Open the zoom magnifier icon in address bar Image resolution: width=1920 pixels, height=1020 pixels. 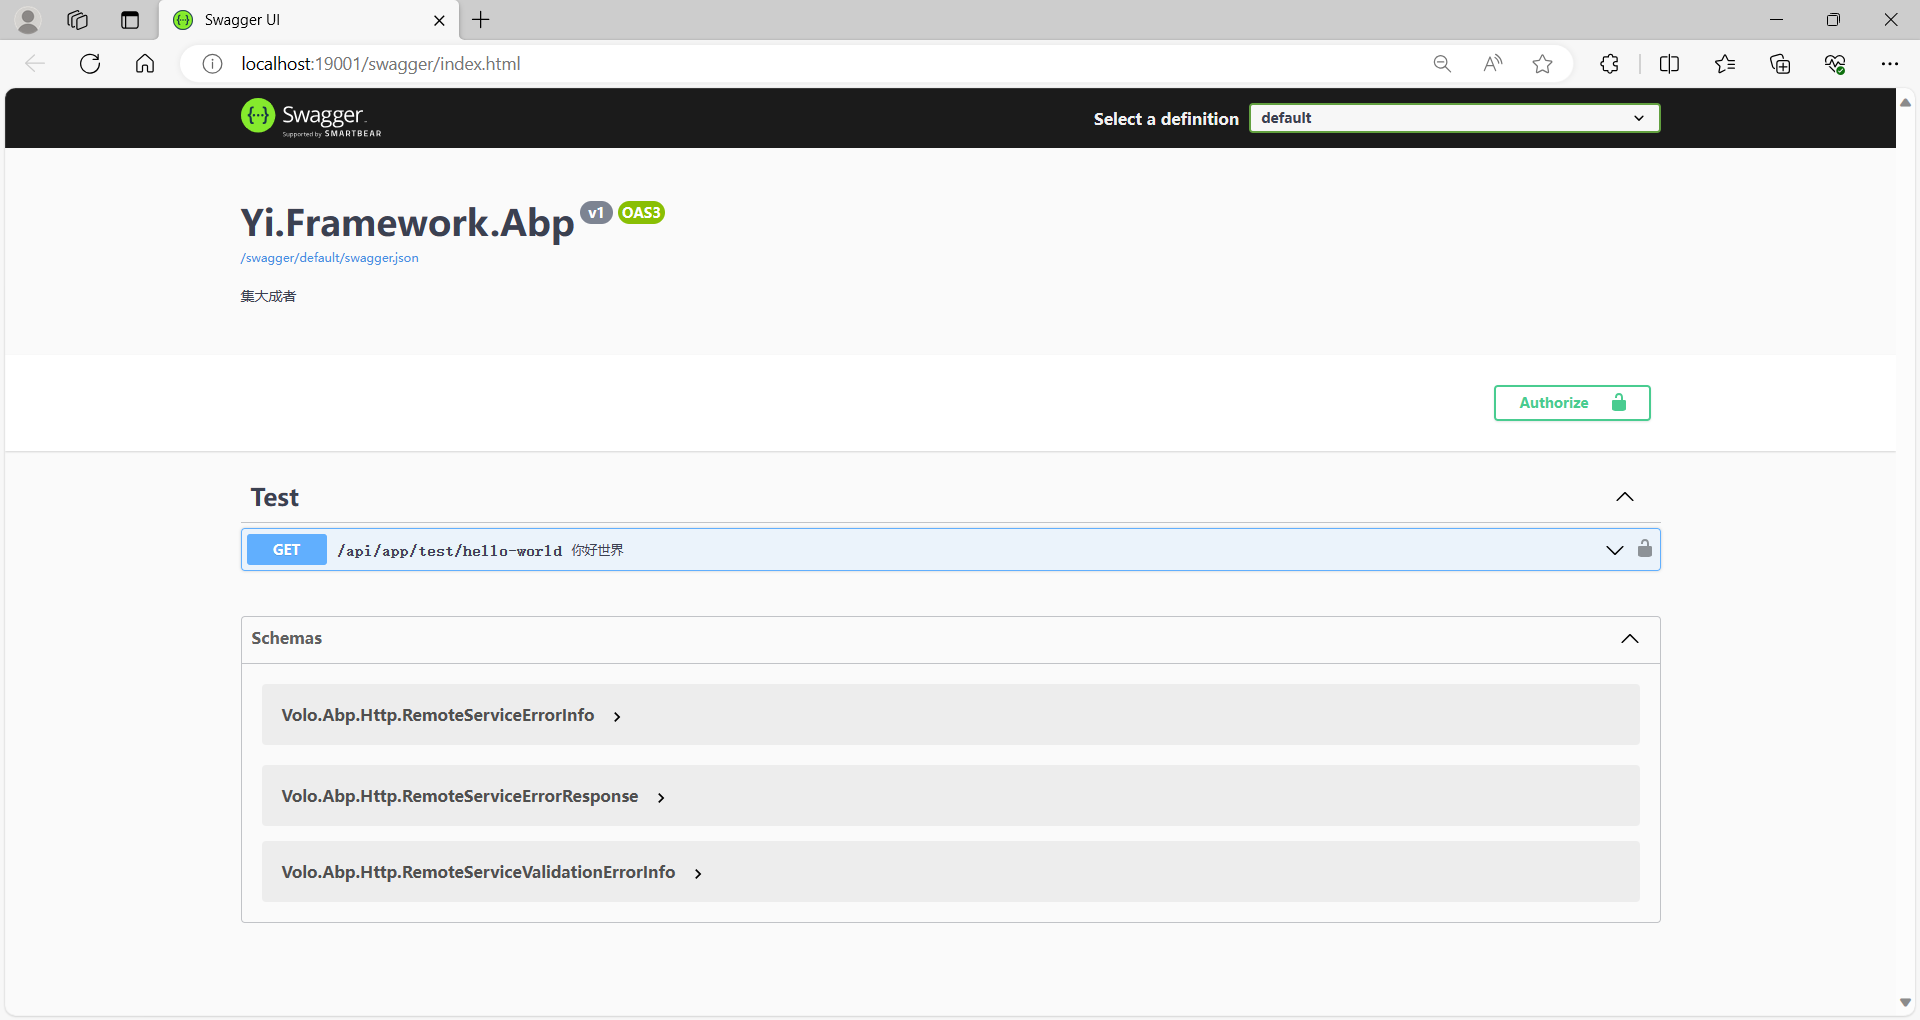coord(1442,64)
